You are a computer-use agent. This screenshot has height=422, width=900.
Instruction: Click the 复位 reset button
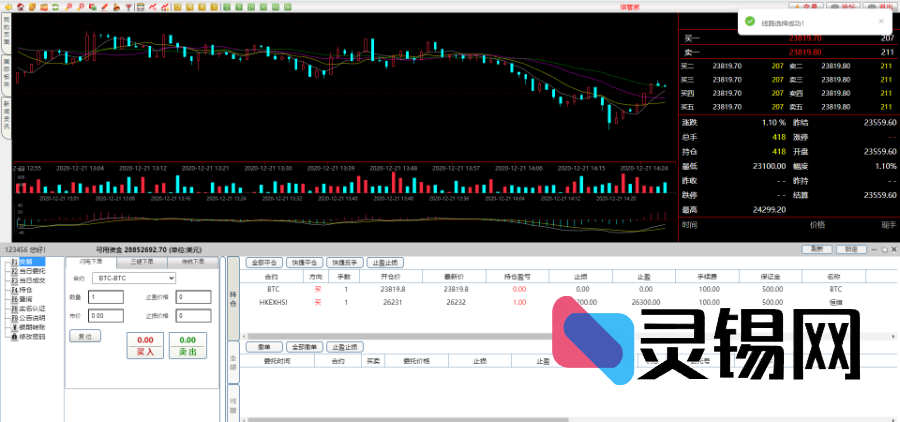[85, 336]
